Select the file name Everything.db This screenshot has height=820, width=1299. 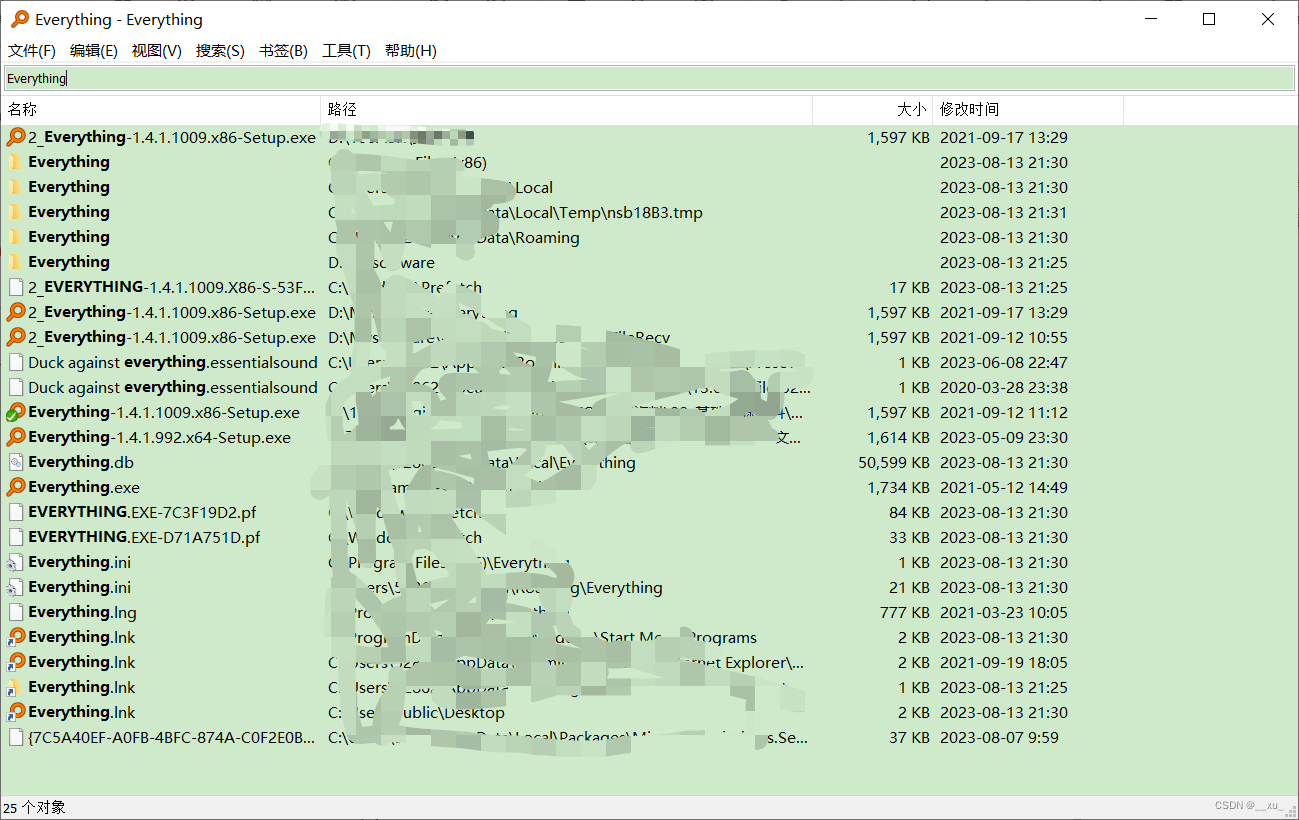[x=81, y=462]
